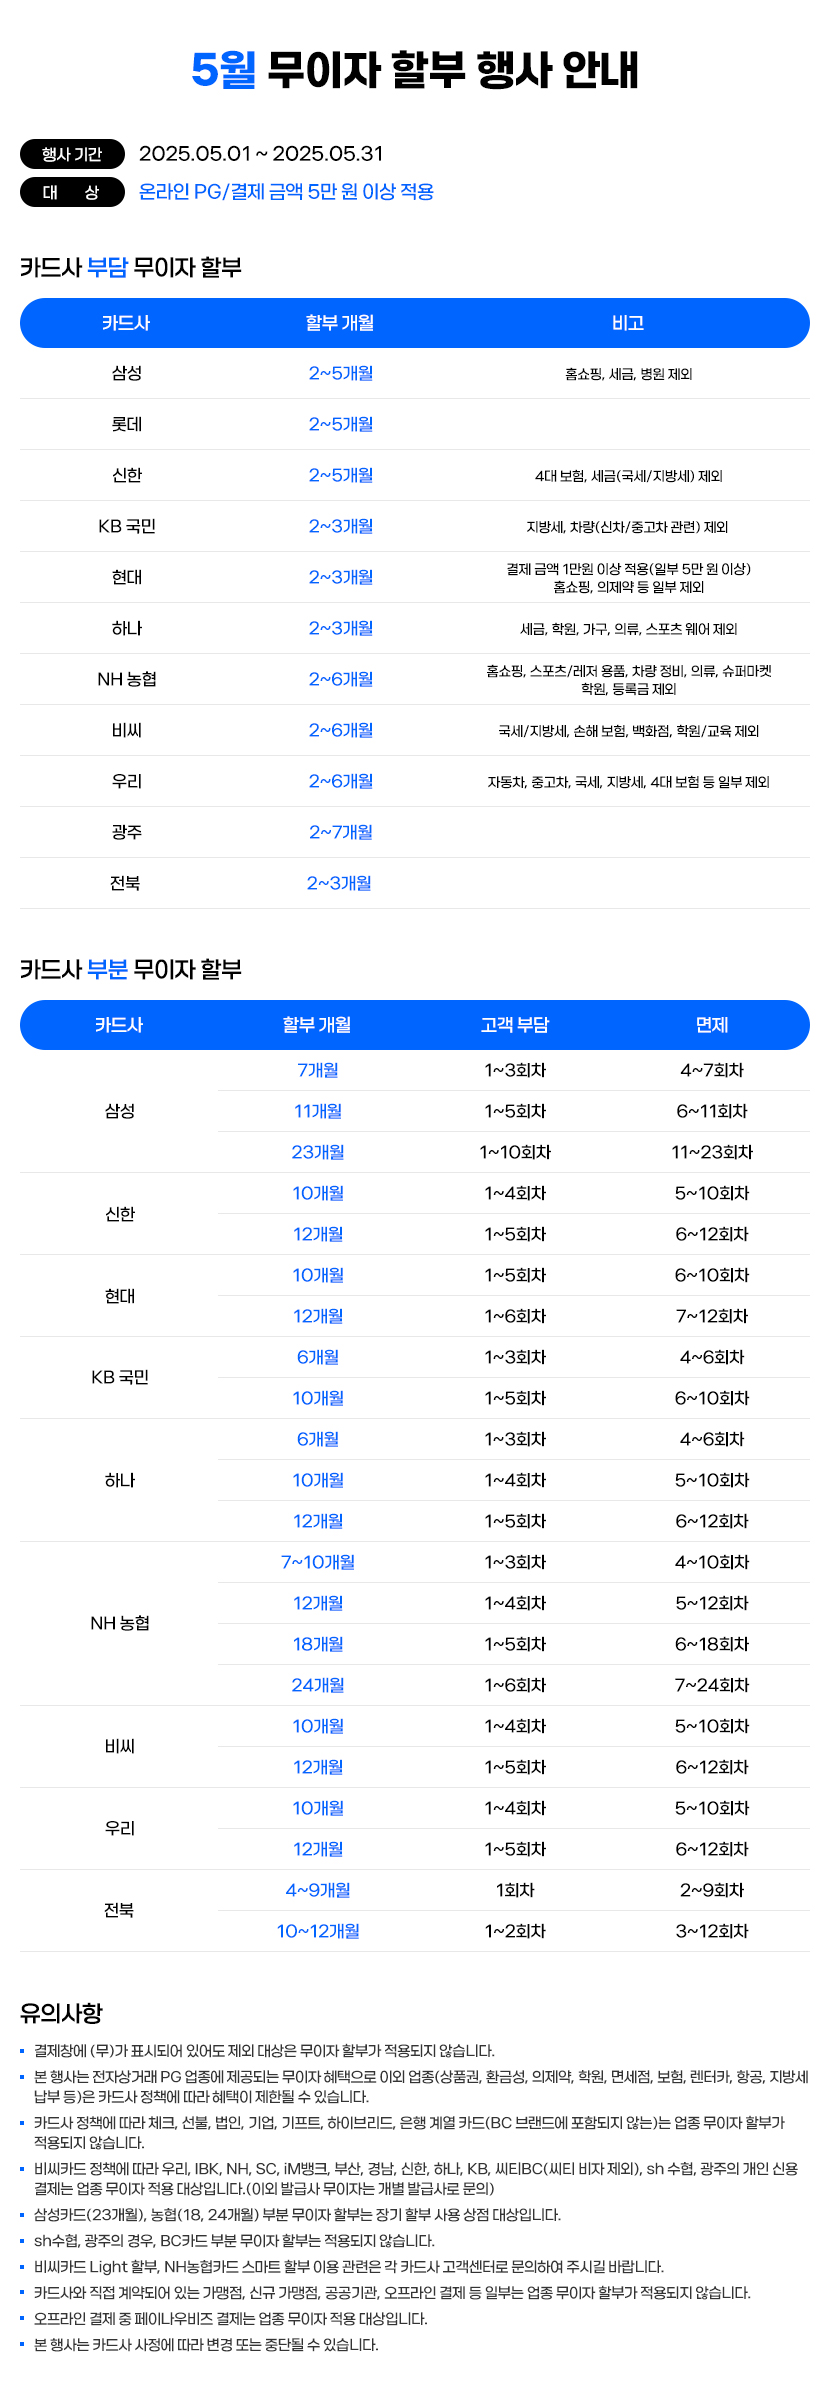Select the blue 온라인 PG 5만 원 이상 text
The image size is (830, 2402).
[x=286, y=192]
